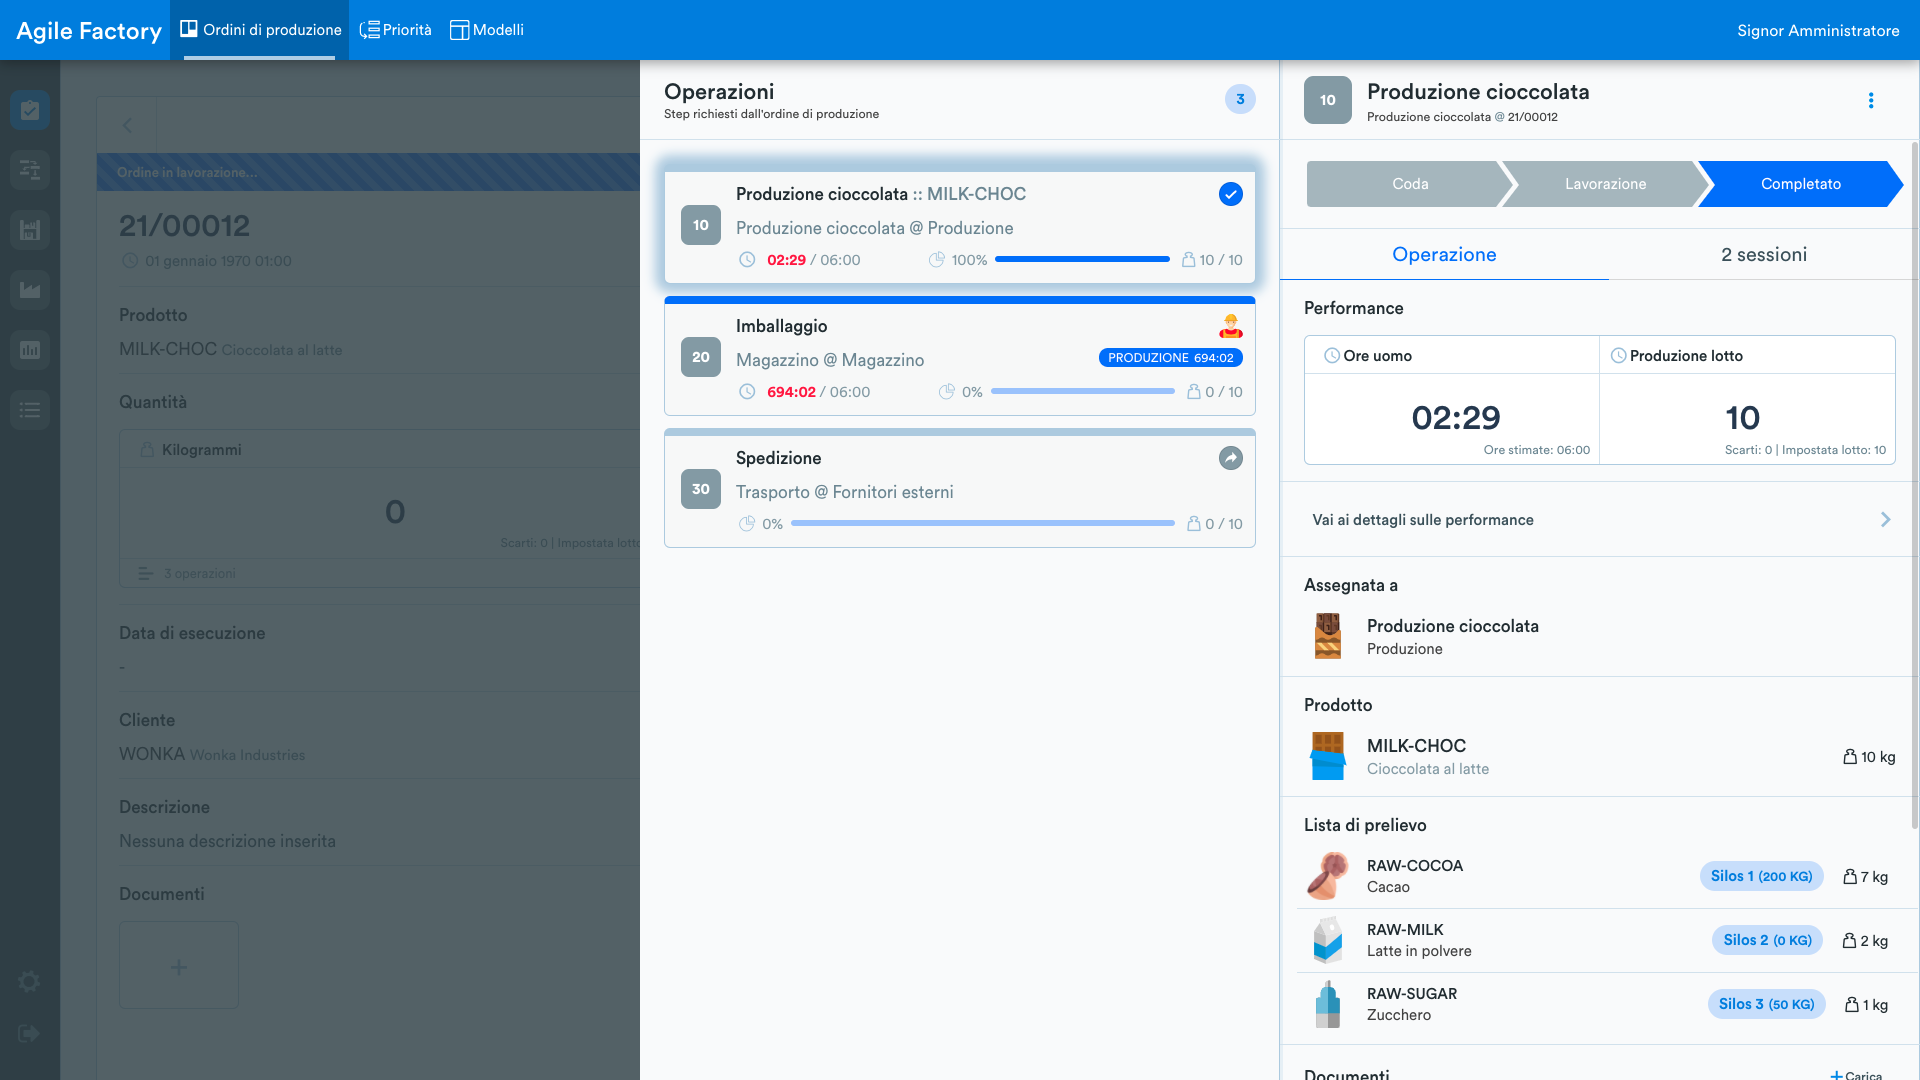This screenshot has width=1920, height=1080.
Task: Click Carica to upload a document
Action: 1856,1075
